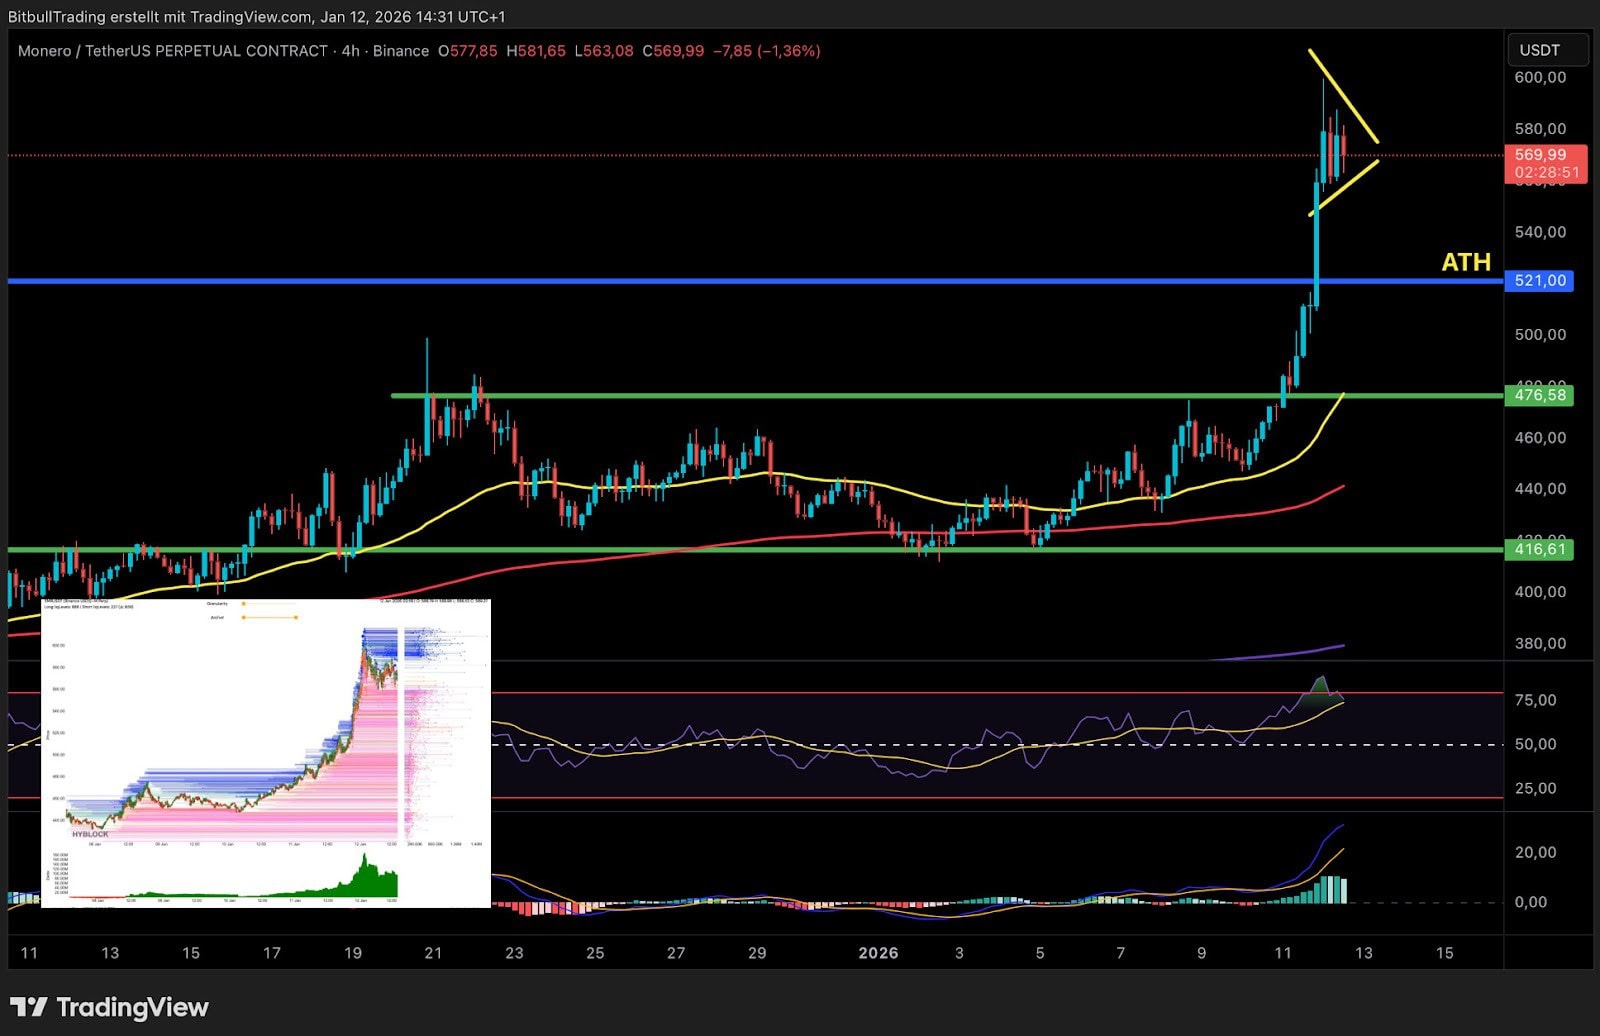Image resolution: width=1600 pixels, height=1036 pixels.
Task: Open the Hyblock liquidation heatmap inset
Action: pos(266,752)
